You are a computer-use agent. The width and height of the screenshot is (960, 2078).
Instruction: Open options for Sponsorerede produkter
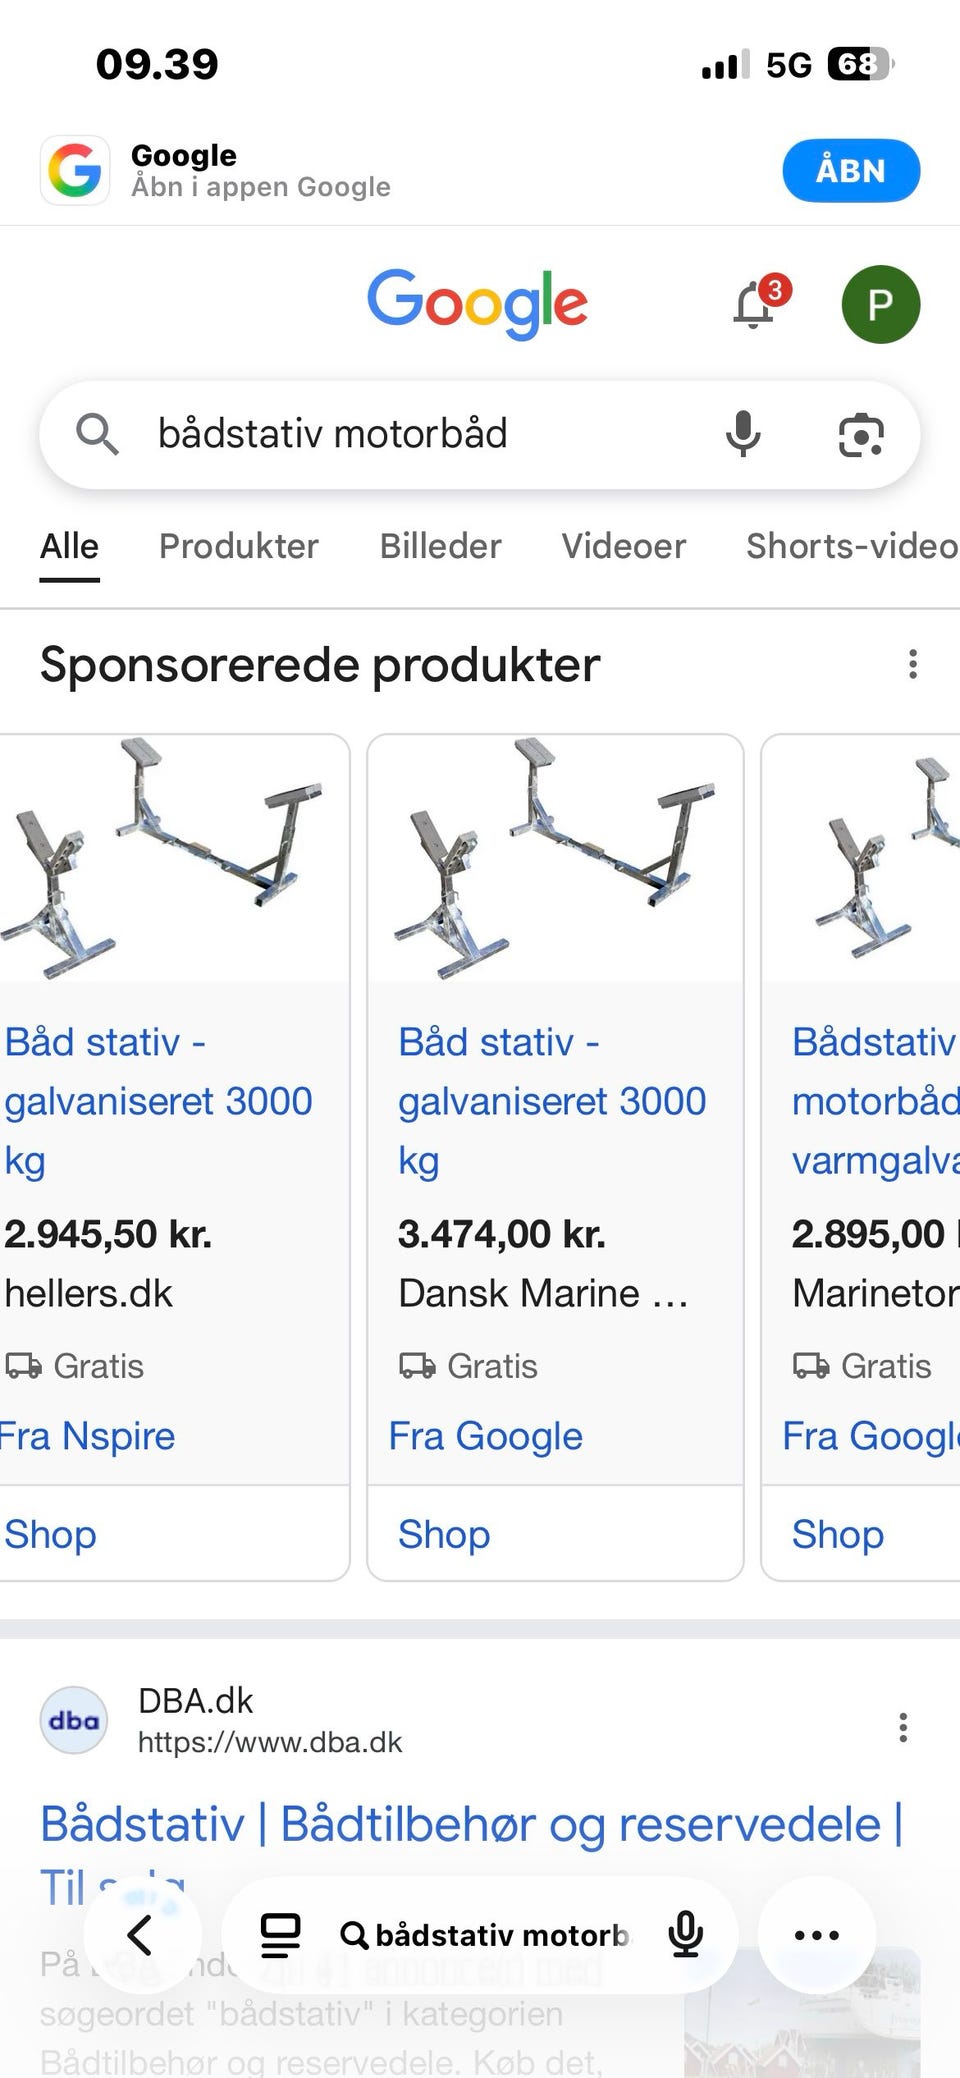913,664
